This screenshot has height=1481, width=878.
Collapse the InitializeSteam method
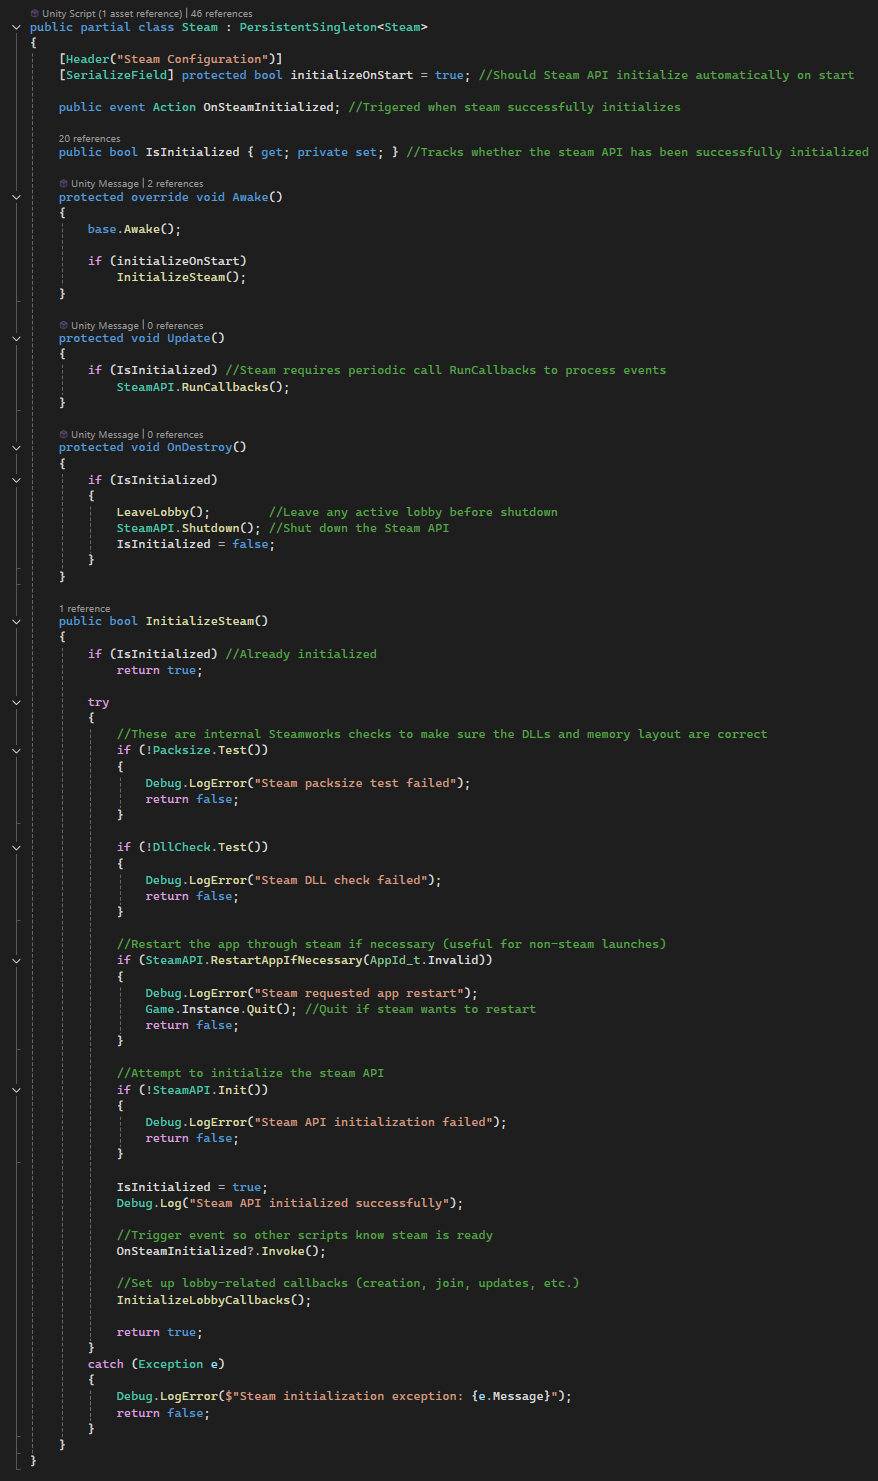(15, 621)
